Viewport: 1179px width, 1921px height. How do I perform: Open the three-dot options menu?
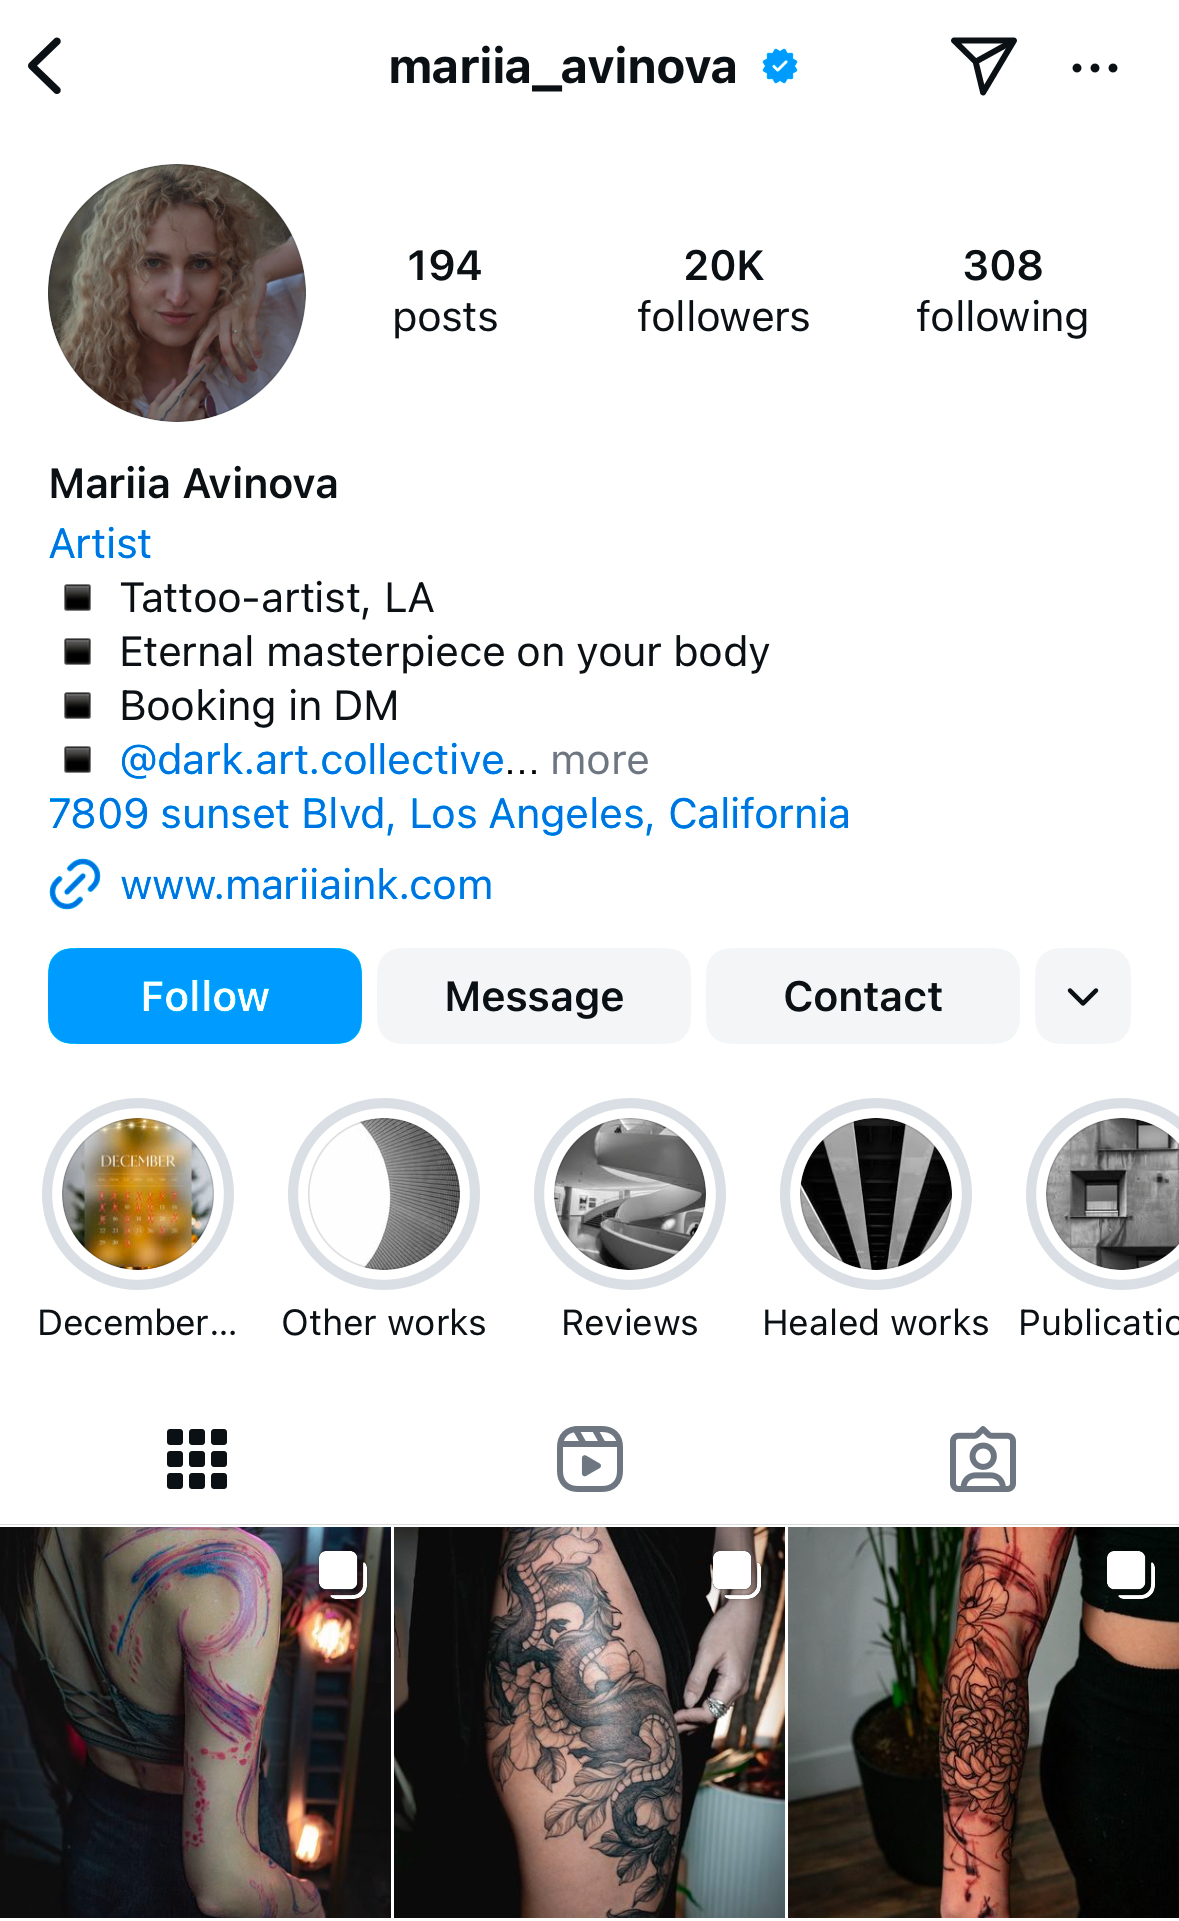[x=1094, y=68]
